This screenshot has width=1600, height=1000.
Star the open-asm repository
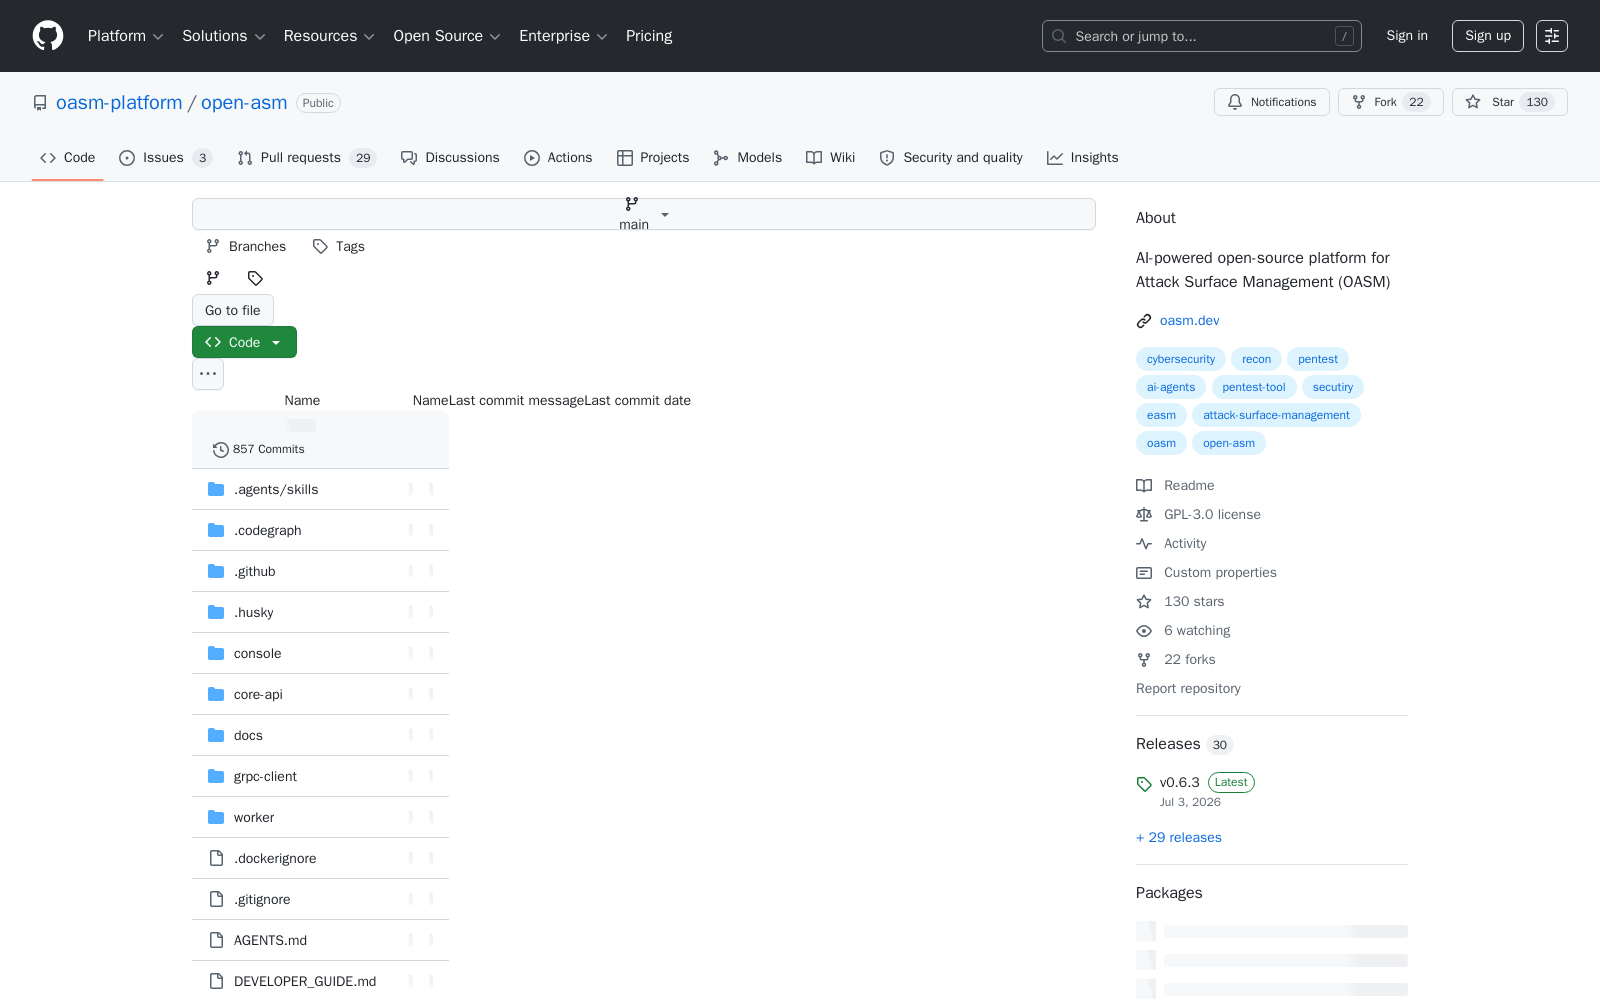pos(1510,102)
